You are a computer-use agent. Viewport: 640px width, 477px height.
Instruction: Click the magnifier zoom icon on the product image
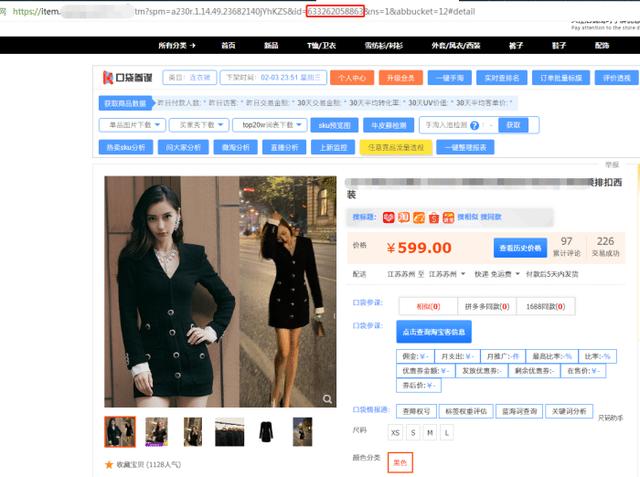pyautogui.click(x=327, y=399)
